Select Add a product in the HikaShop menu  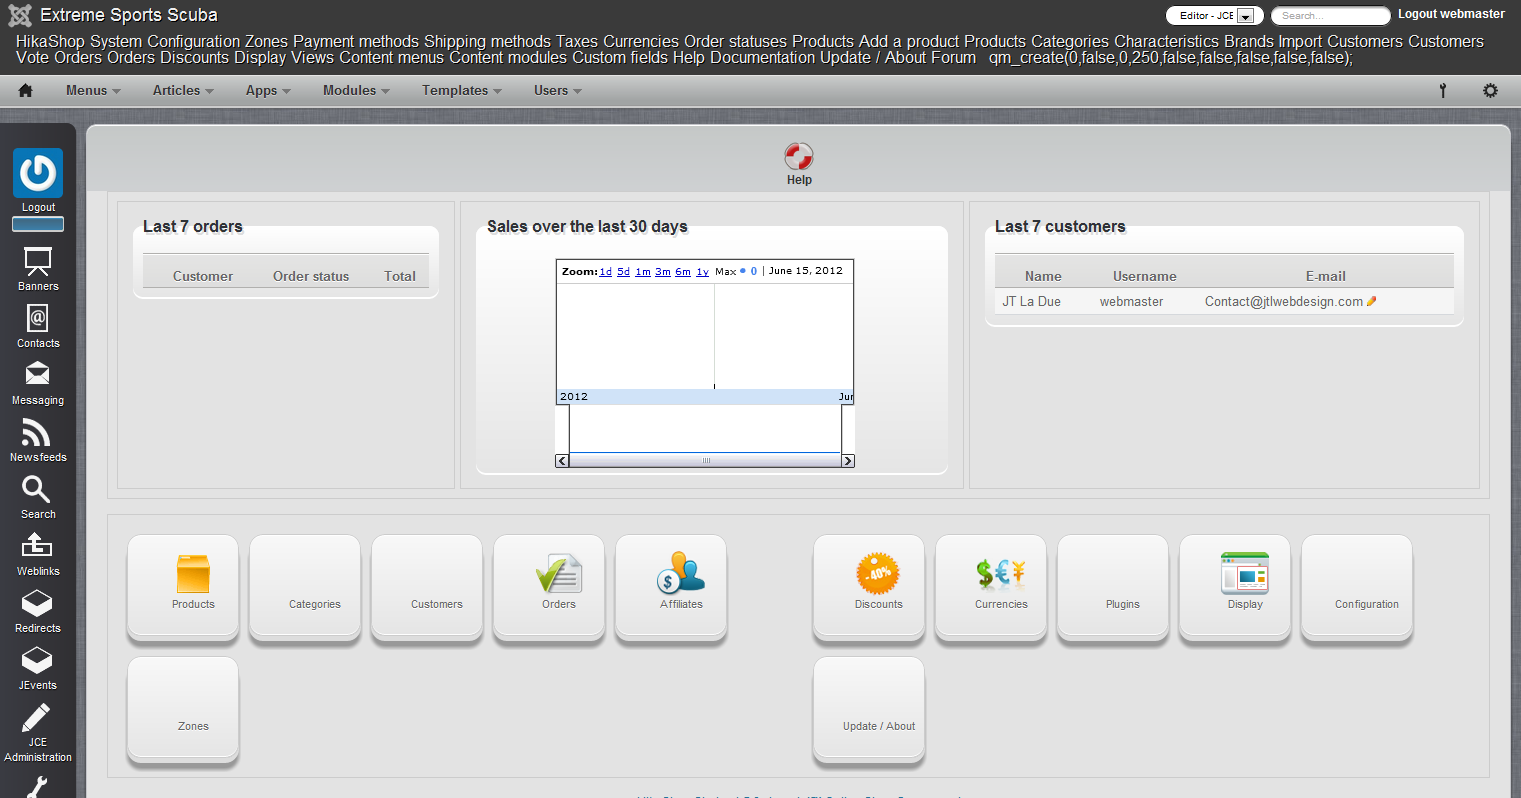coord(910,42)
